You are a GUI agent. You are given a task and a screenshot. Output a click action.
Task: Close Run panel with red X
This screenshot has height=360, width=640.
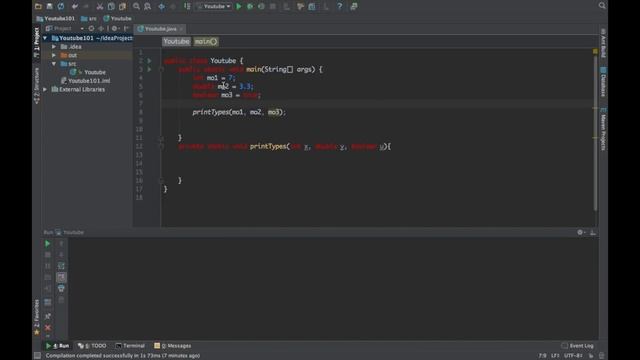click(48, 328)
